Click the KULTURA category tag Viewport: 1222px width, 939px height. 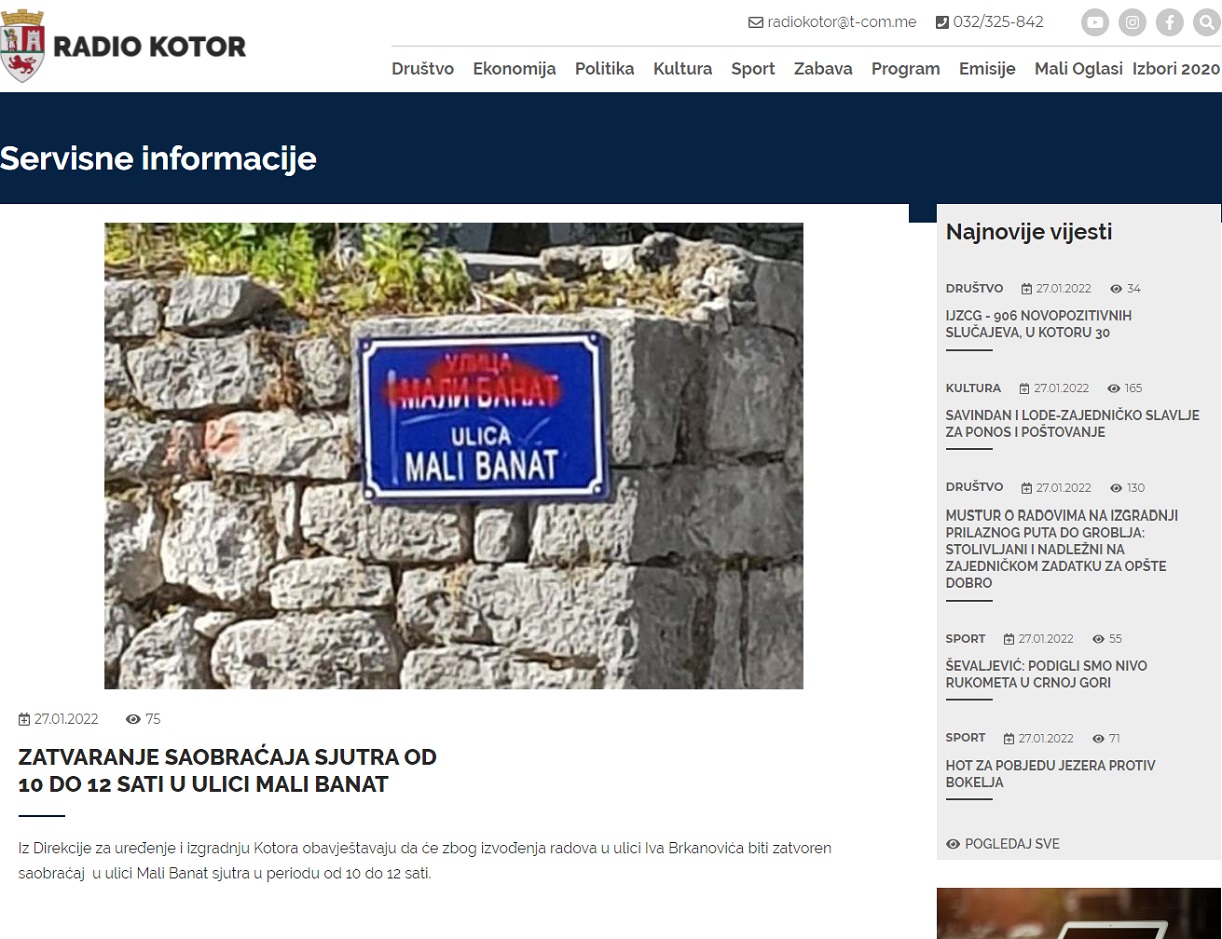click(974, 388)
